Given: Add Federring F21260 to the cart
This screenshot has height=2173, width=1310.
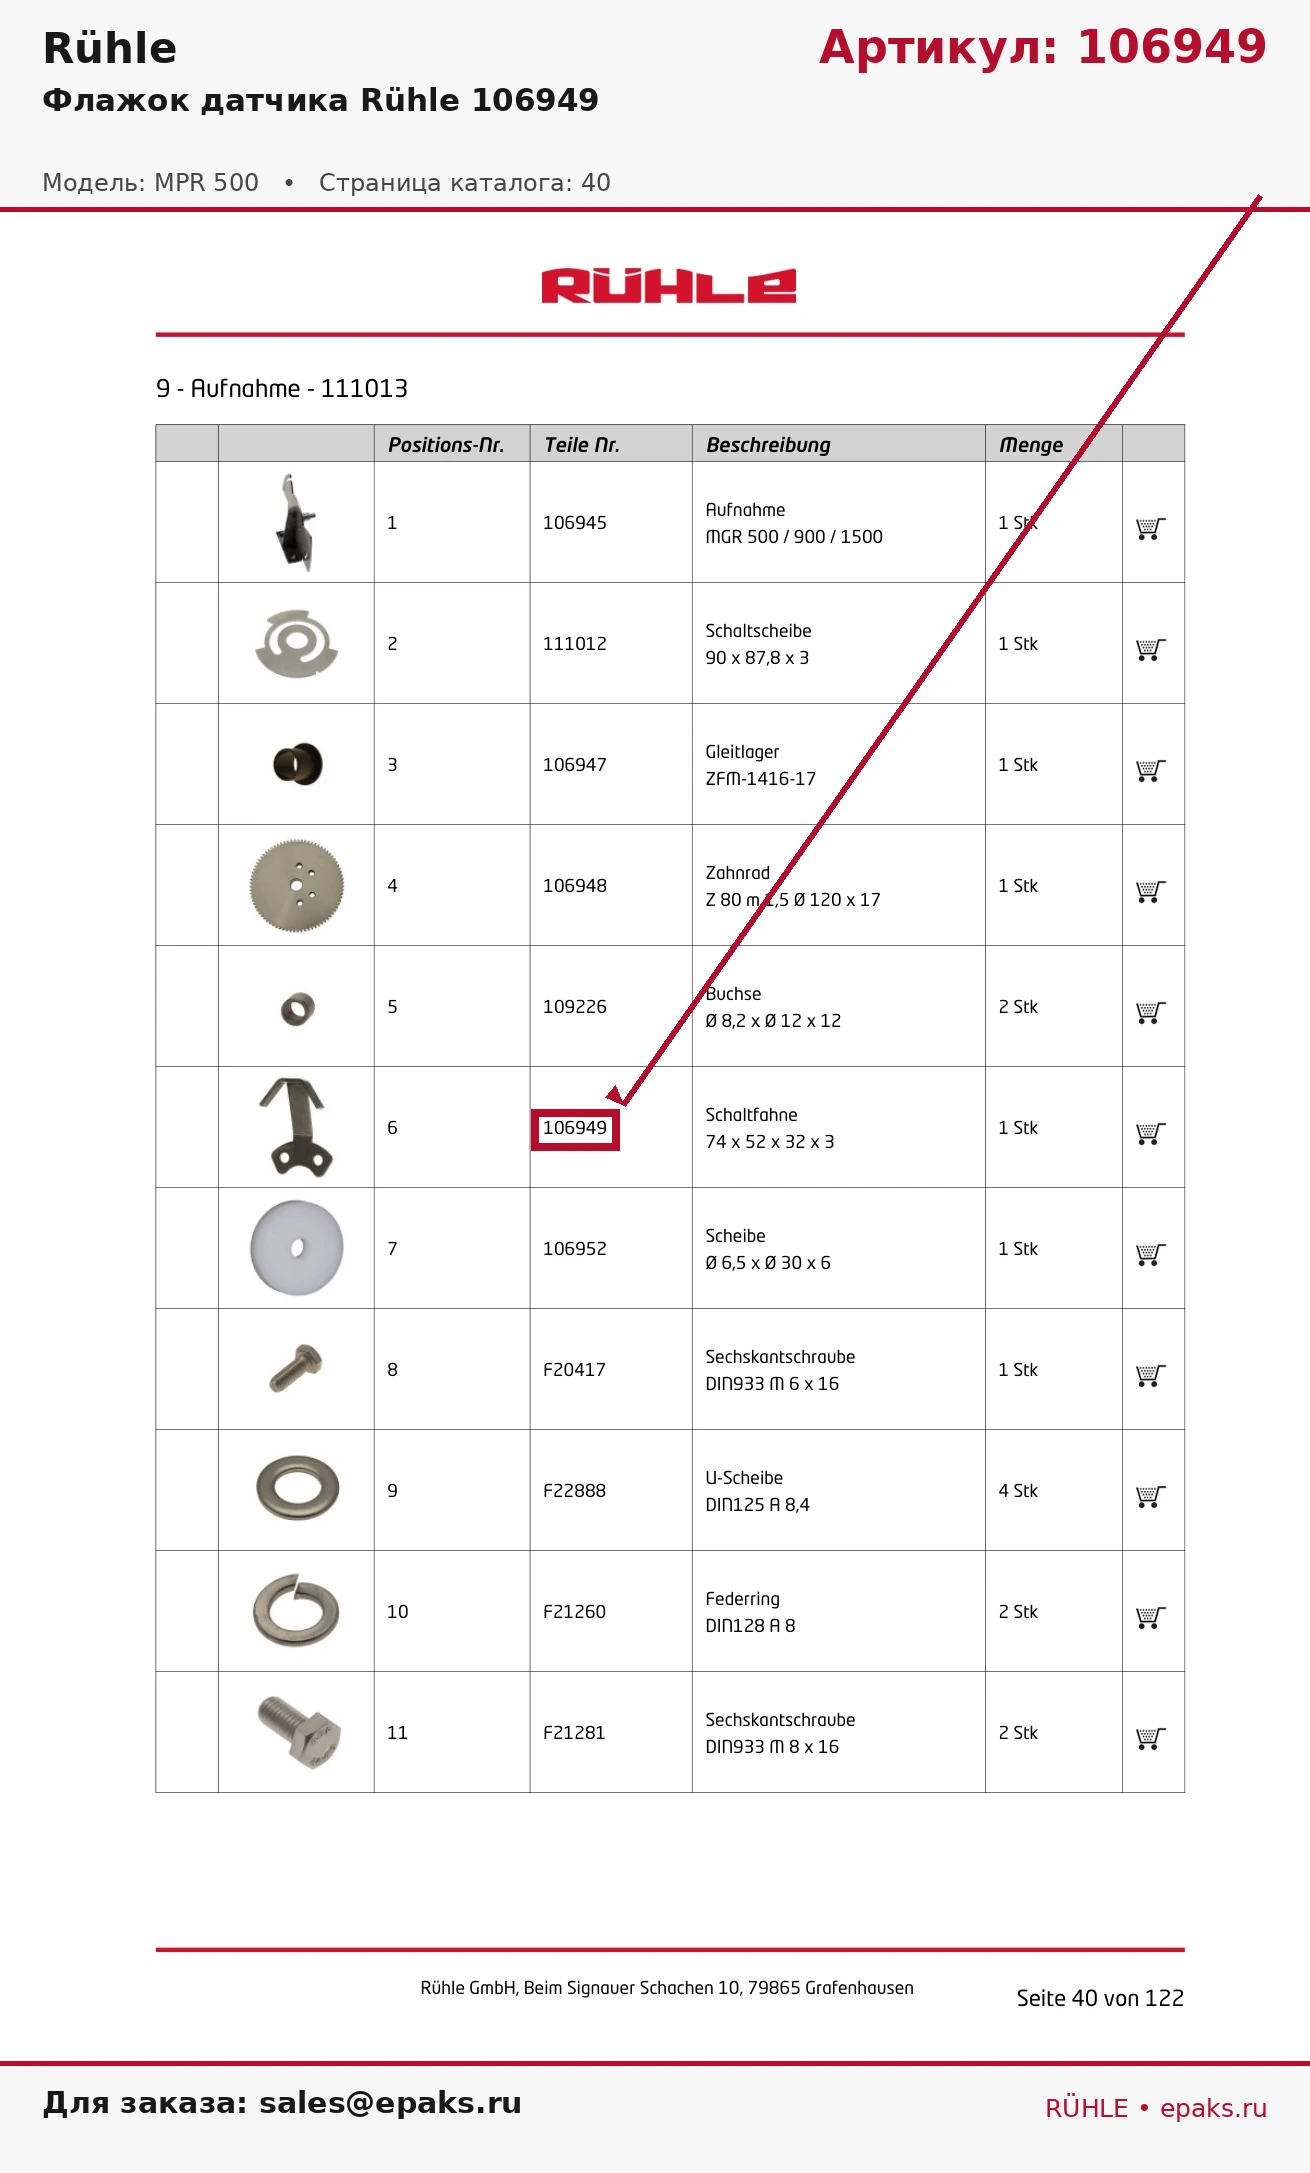Looking at the screenshot, I should click(x=1151, y=1617).
